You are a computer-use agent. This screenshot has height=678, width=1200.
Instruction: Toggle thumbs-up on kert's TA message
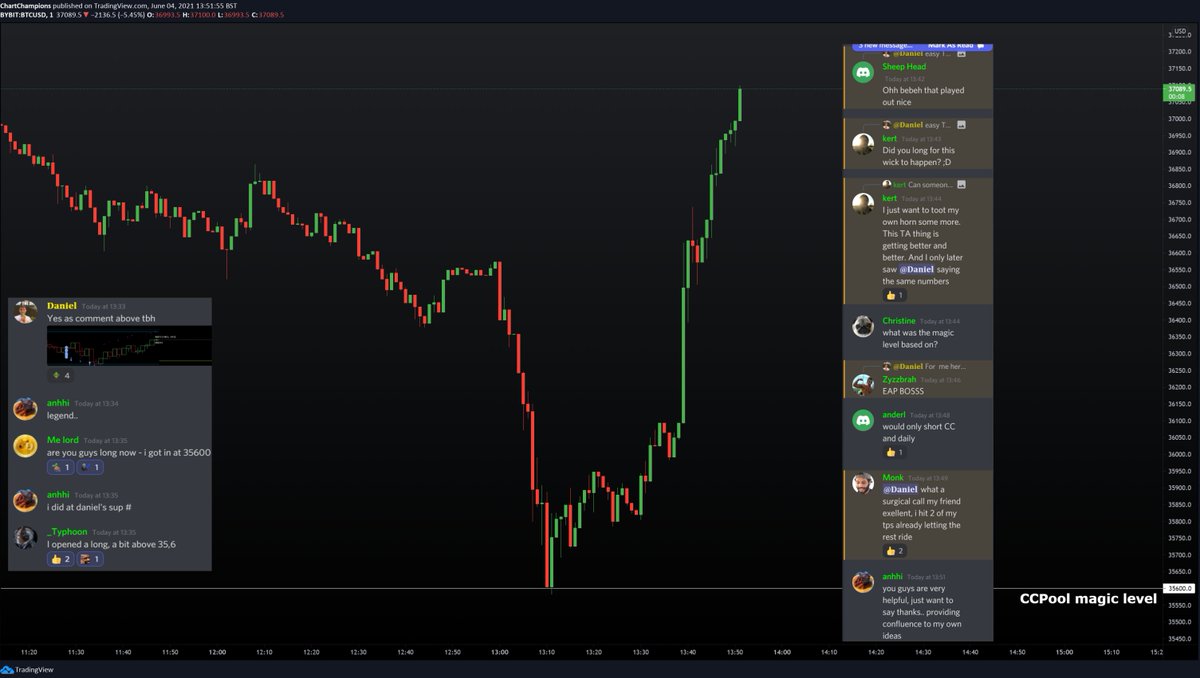coord(894,296)
